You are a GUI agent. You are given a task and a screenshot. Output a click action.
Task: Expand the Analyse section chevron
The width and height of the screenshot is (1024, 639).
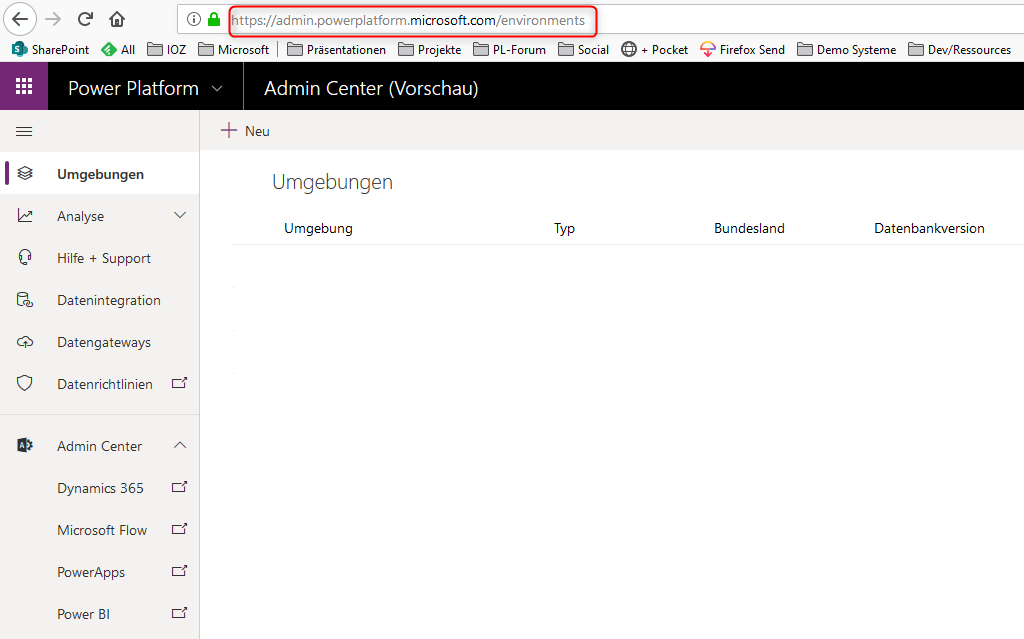pos(180,215)
